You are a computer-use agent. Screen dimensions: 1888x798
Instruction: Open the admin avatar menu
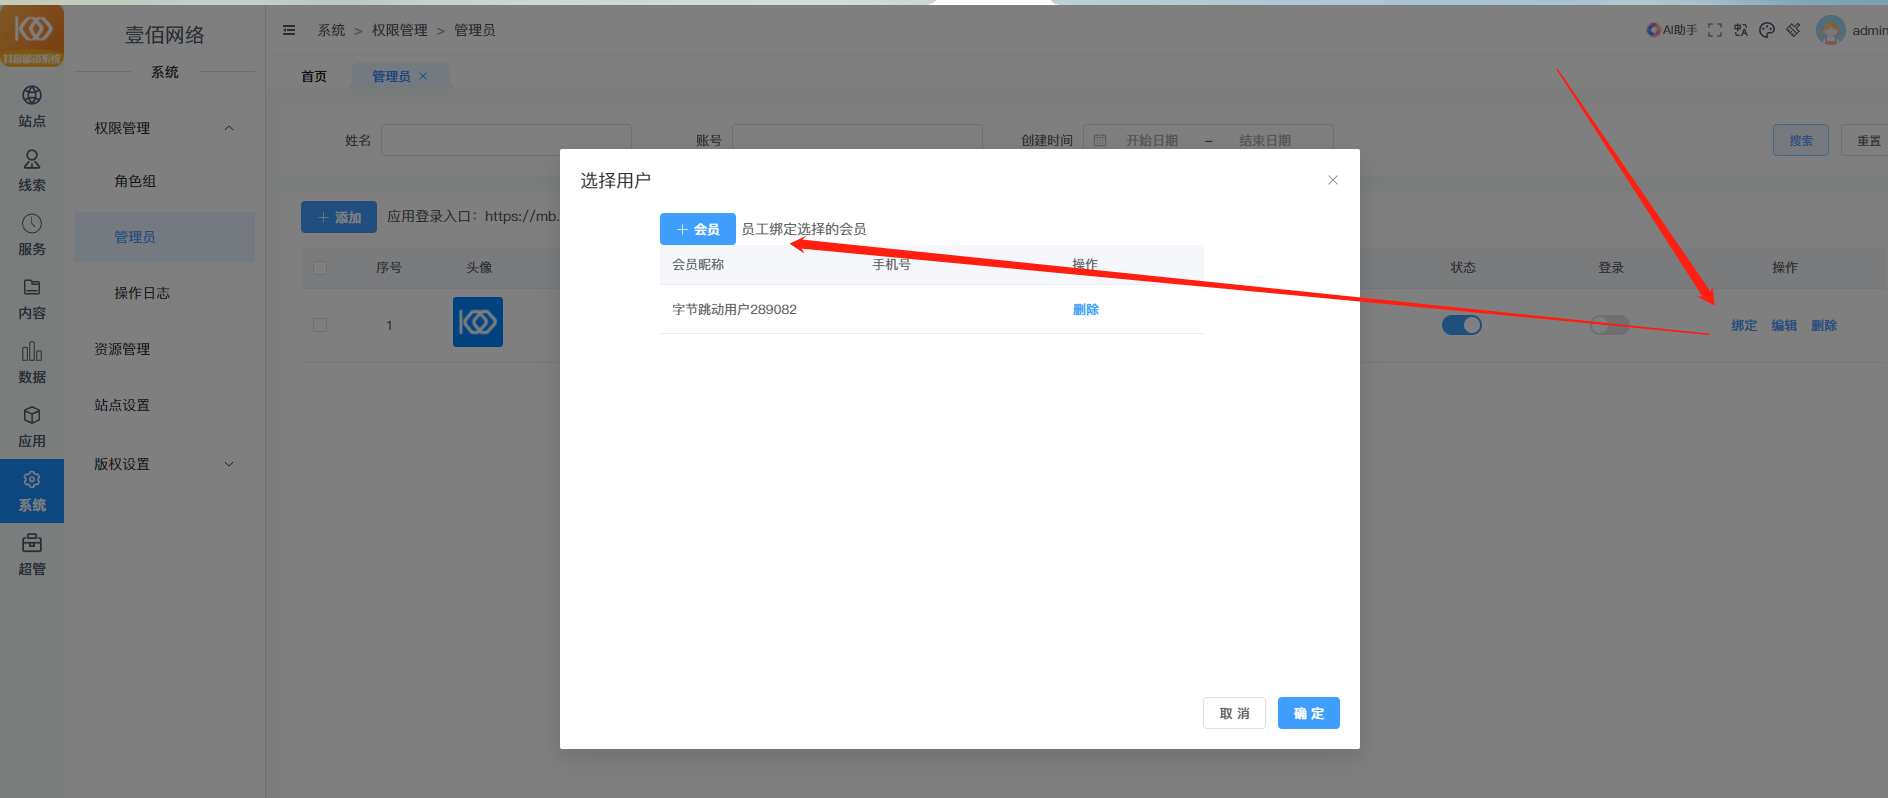(1831, 30)
